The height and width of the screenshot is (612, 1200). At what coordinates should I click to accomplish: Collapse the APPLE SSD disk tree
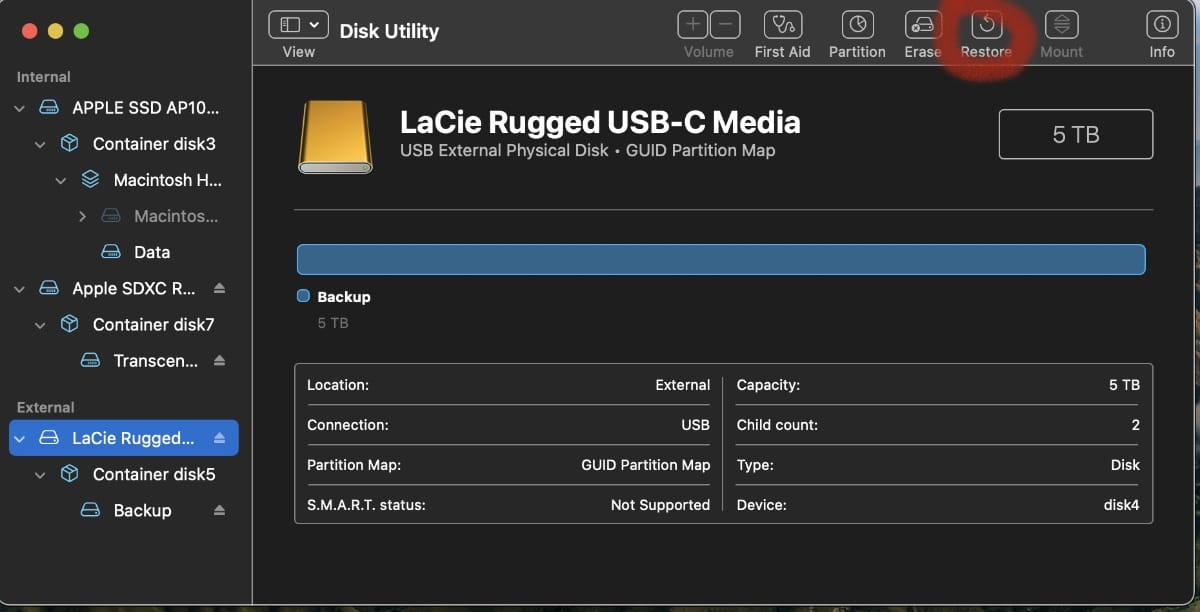[20, 108]
